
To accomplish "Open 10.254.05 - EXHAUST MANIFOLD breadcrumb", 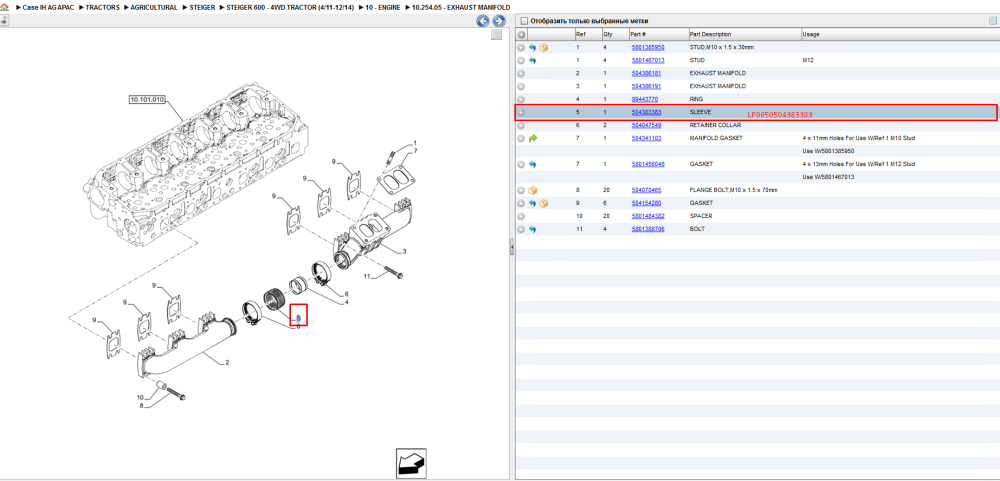I will point(461,7).
